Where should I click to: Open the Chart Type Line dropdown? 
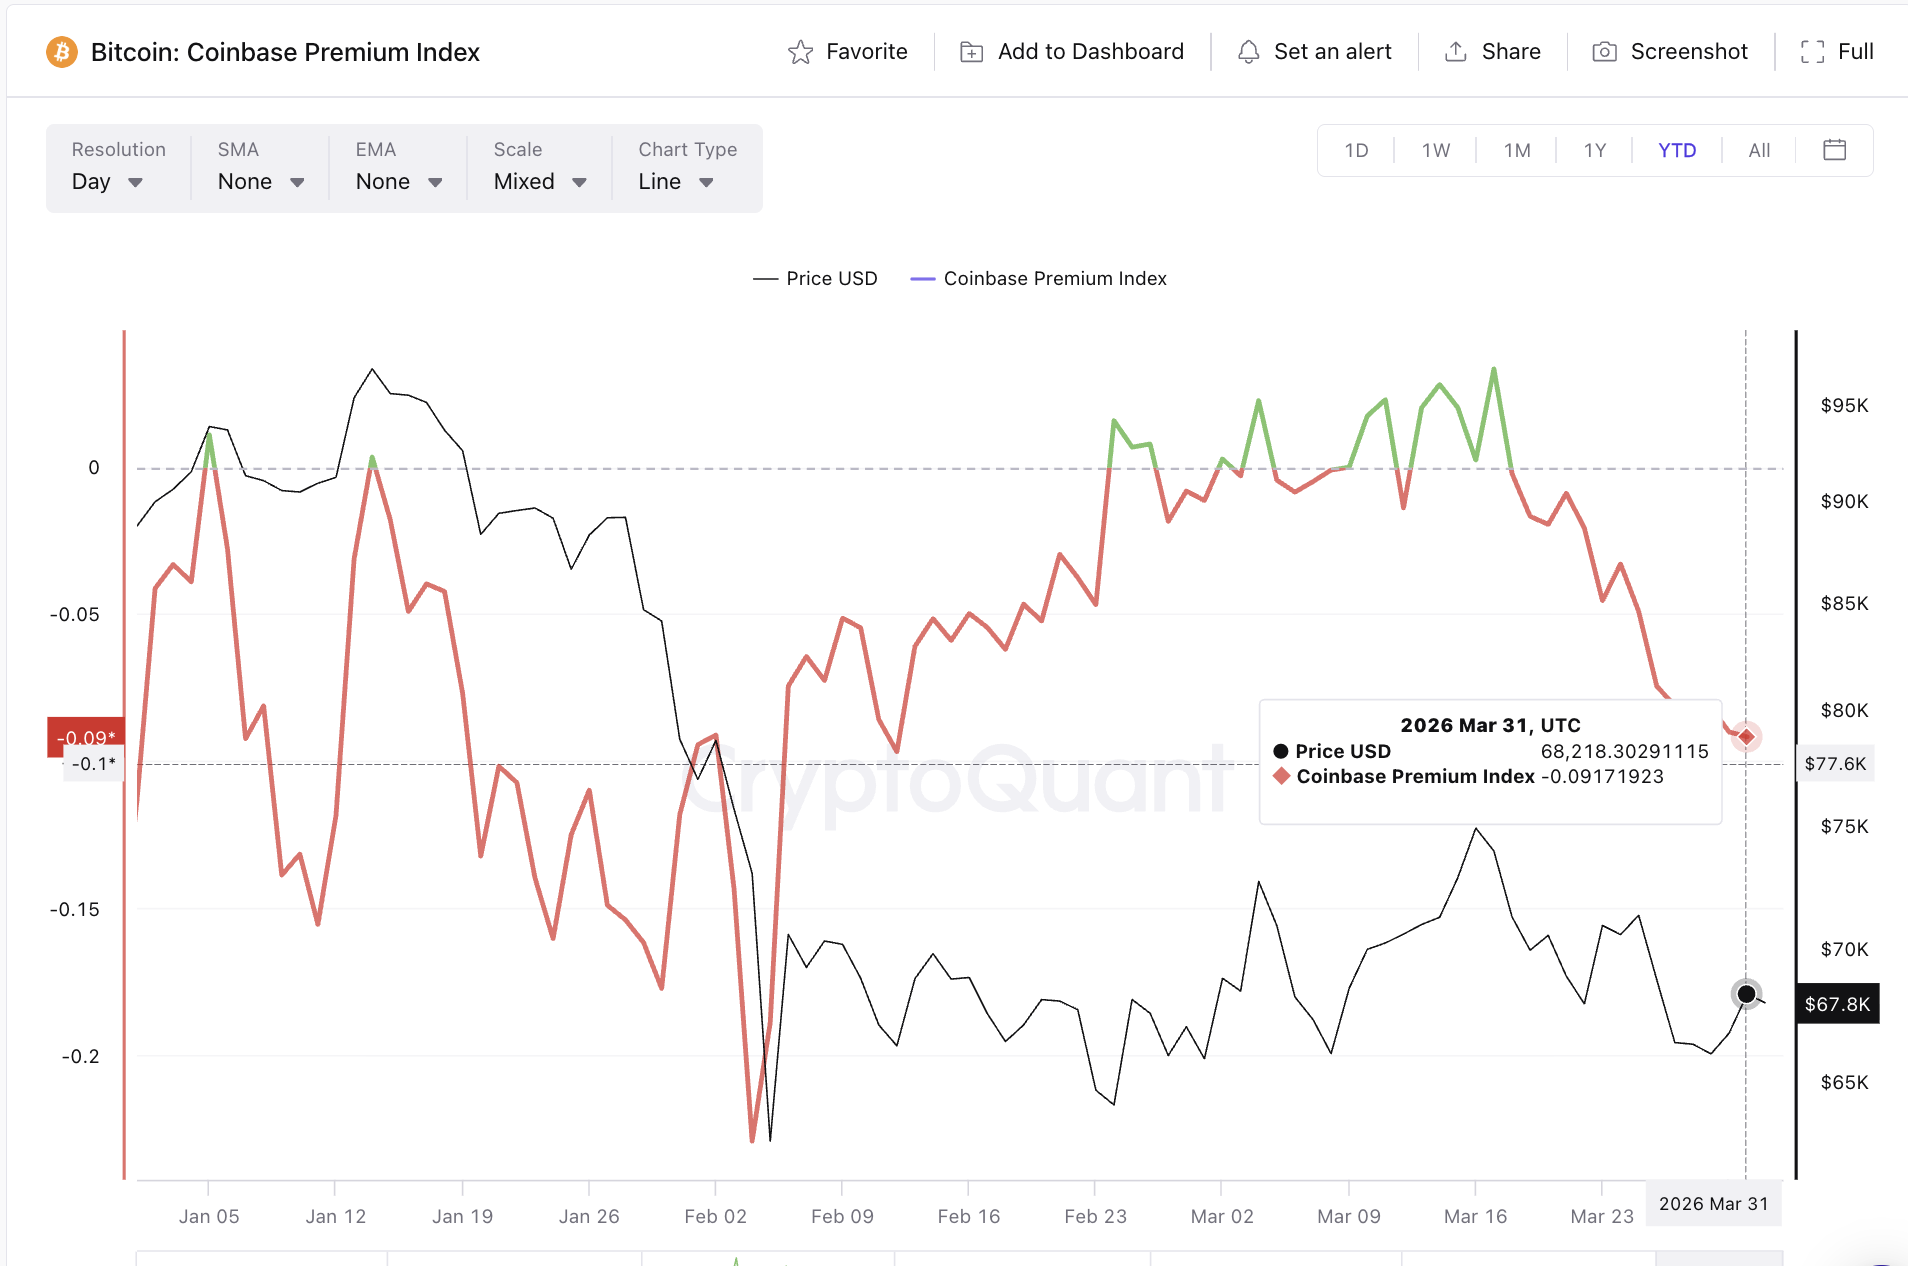[676, 182]
